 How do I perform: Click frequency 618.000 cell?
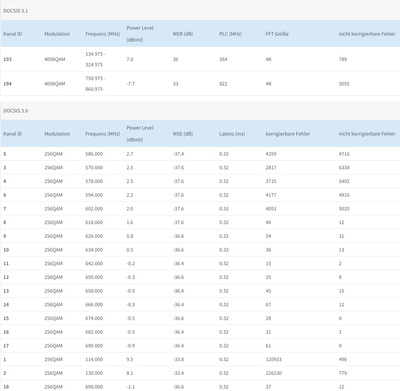(x=94, y=222)
